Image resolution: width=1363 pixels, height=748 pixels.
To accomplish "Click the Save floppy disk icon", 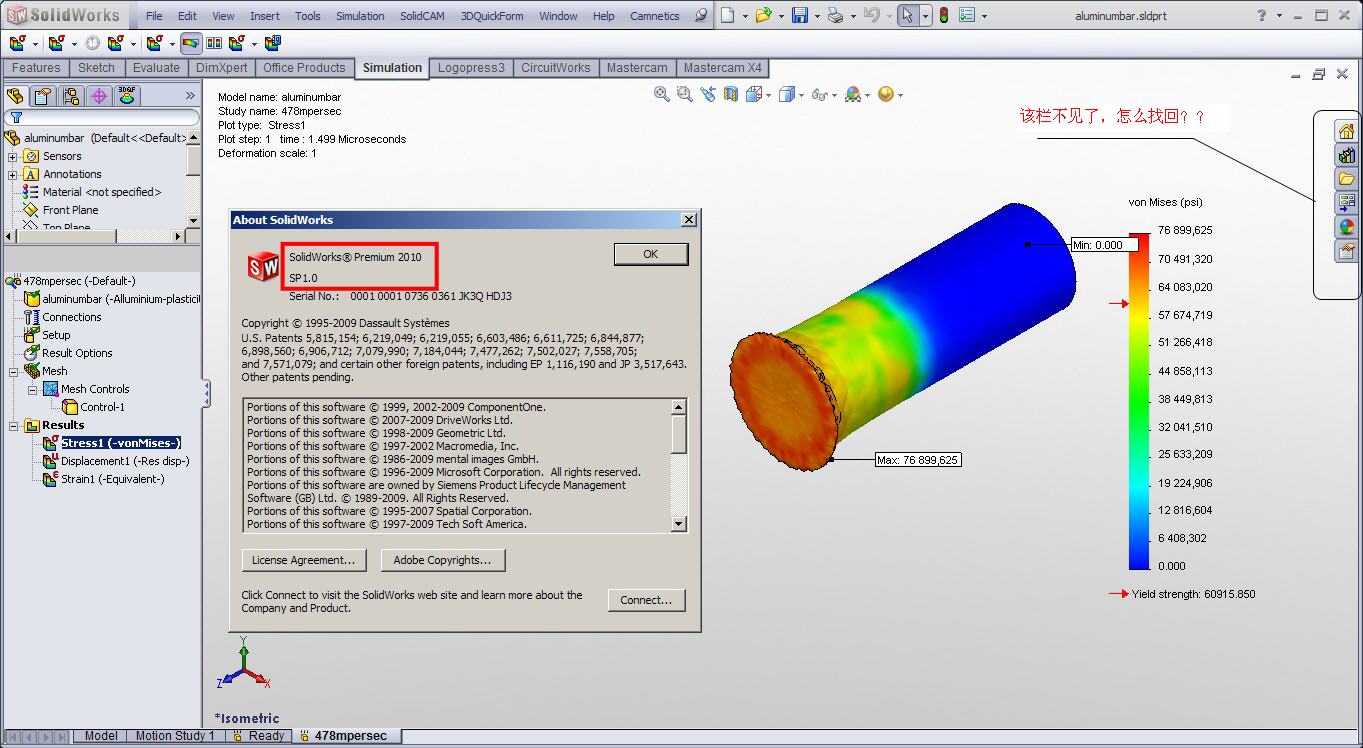I will coord(799,15).
